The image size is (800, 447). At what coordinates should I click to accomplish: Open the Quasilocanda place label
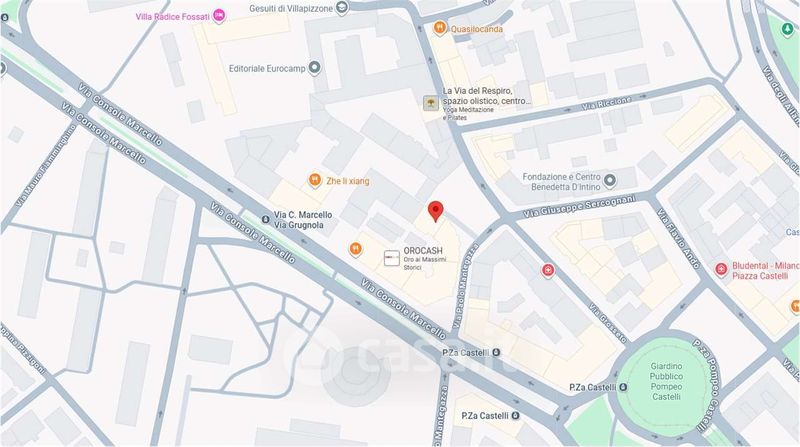(477, 29)
